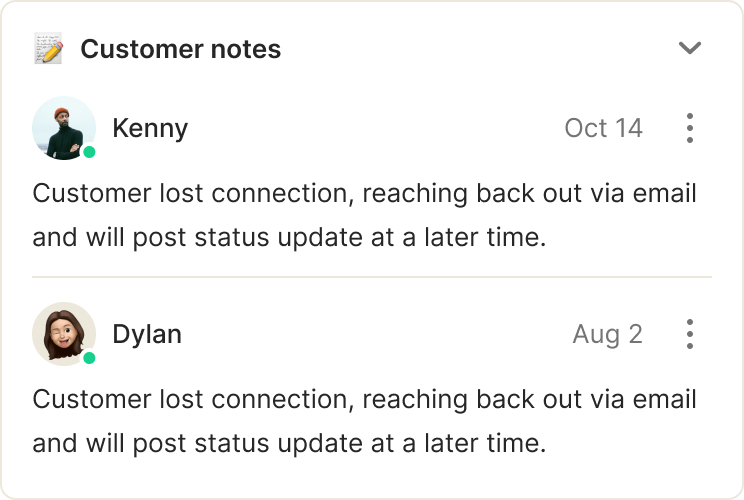Click the Aug 2 date
Screen dimensions: 744x500
coord(607,334)
